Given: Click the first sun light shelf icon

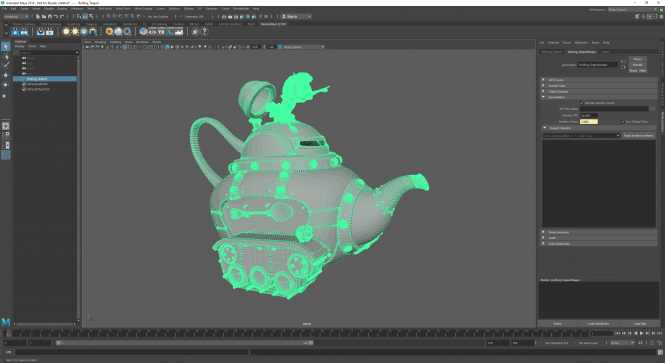Looking at the screenshot, I should point(66,31).
